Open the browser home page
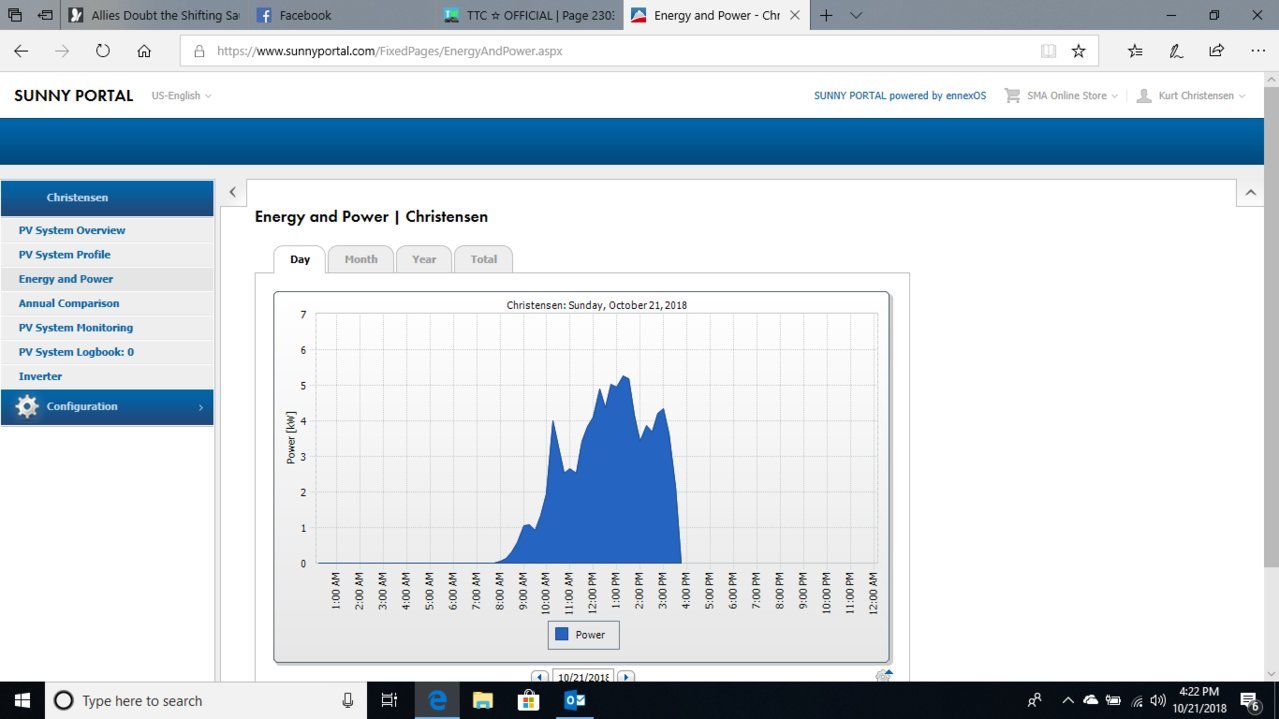This screenshot has height=719, width=1279. [x=144, y=51]
